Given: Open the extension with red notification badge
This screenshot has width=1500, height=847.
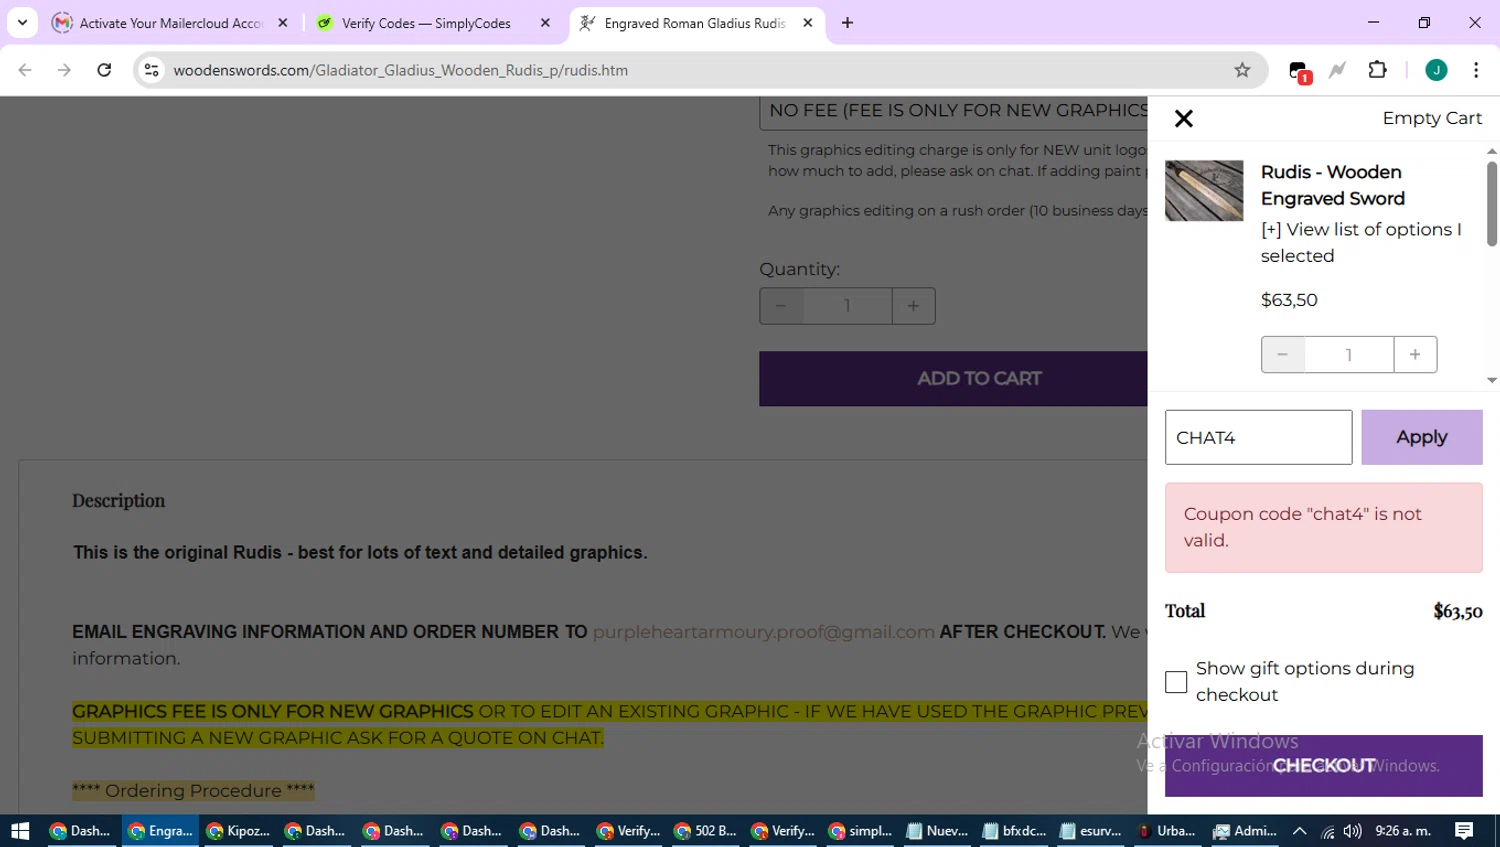Looking at the screenshot, I should [x=1298, y=71].
